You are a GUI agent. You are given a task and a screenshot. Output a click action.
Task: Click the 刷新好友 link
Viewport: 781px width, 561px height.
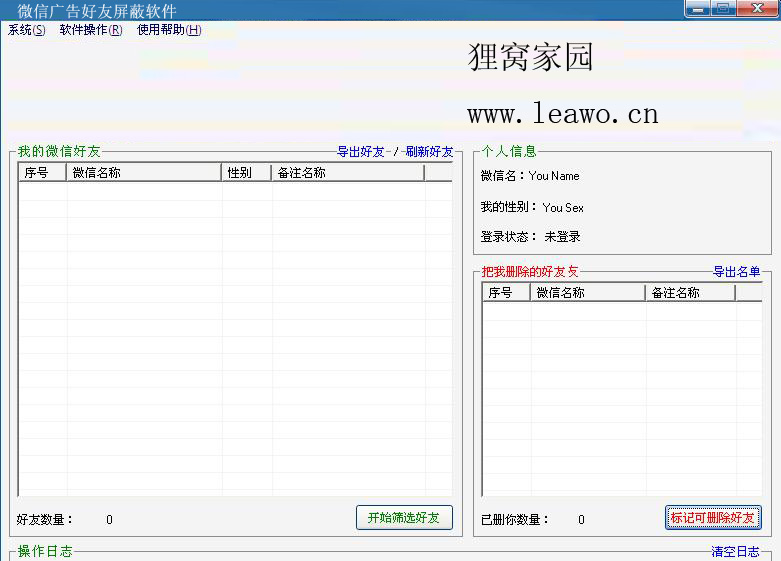(429, 151)
